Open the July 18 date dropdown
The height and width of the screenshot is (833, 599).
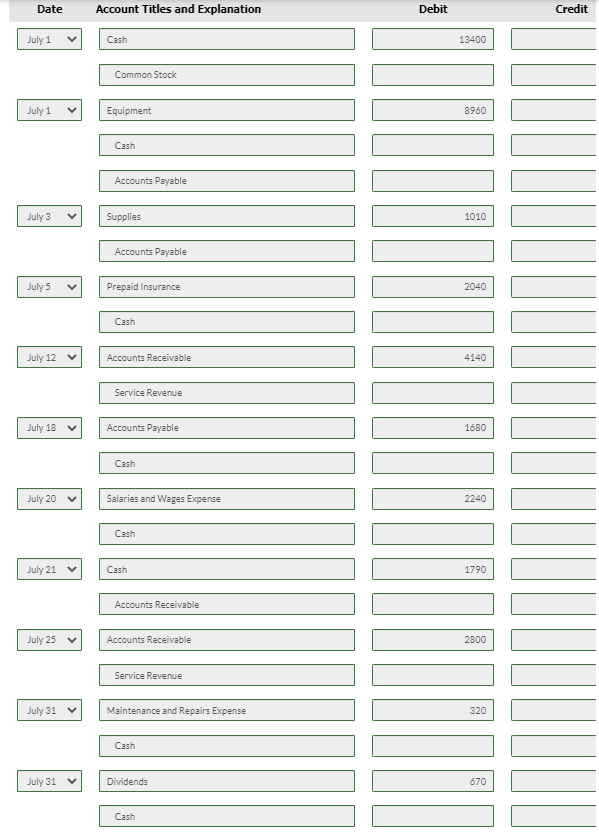click(x=49, y=428)
